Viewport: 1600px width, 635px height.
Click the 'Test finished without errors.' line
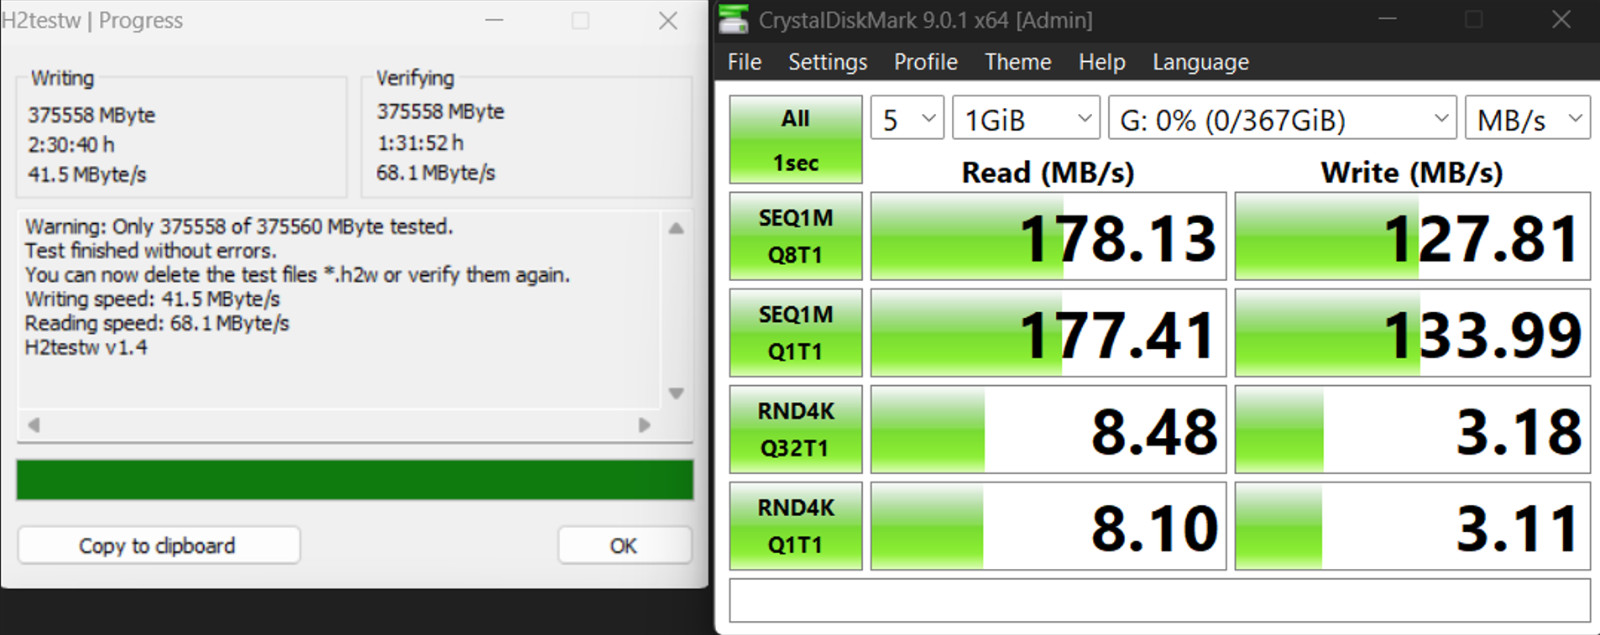(151, 250)
